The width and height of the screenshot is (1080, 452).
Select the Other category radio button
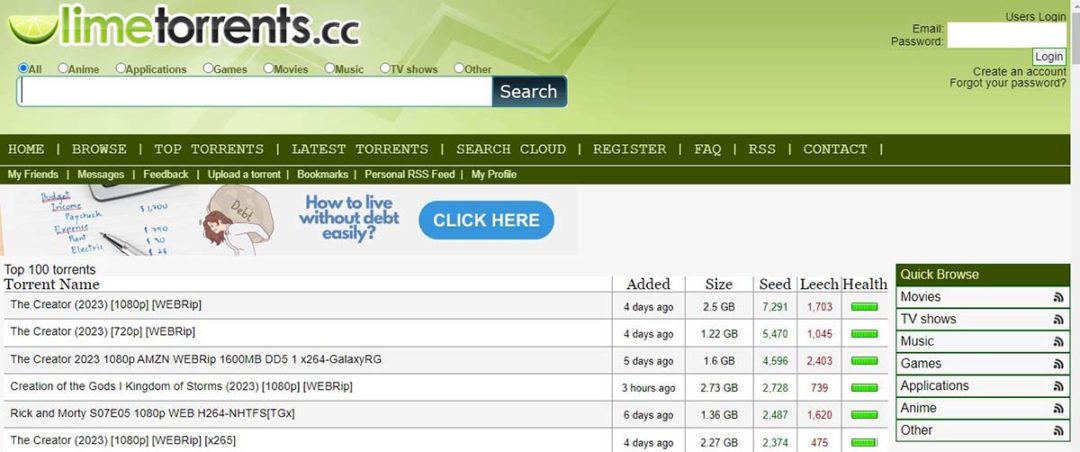pyautogui.click(x=459, y=69)
